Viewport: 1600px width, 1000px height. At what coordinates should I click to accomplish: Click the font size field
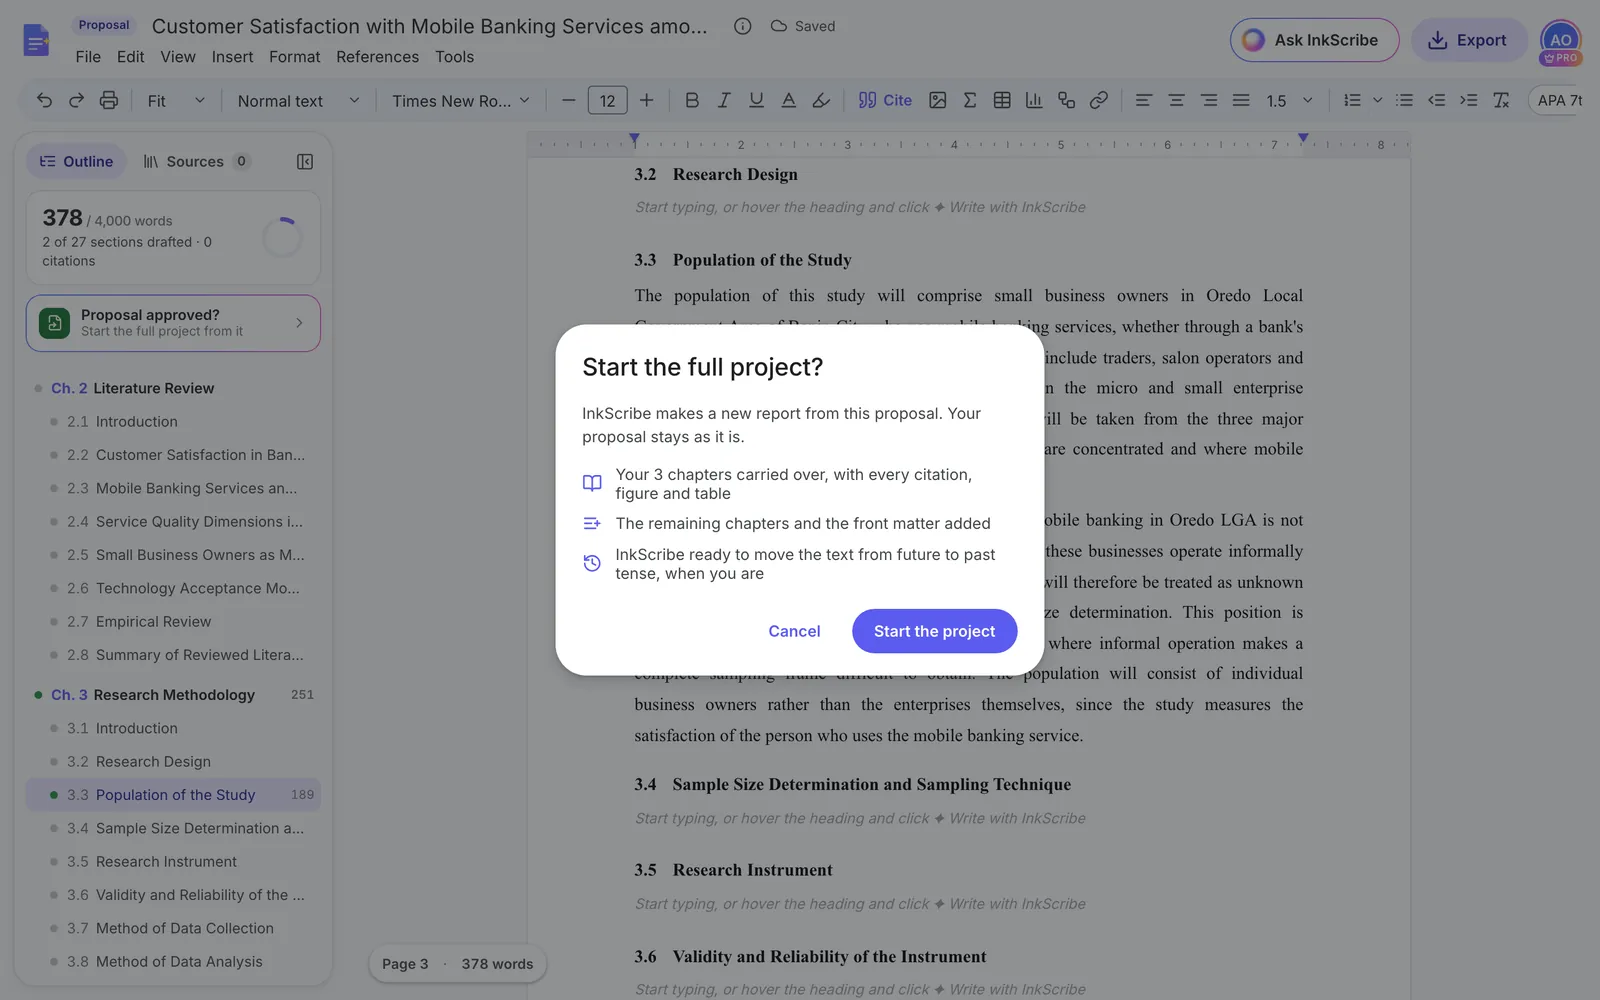click(x=608, y=100)
